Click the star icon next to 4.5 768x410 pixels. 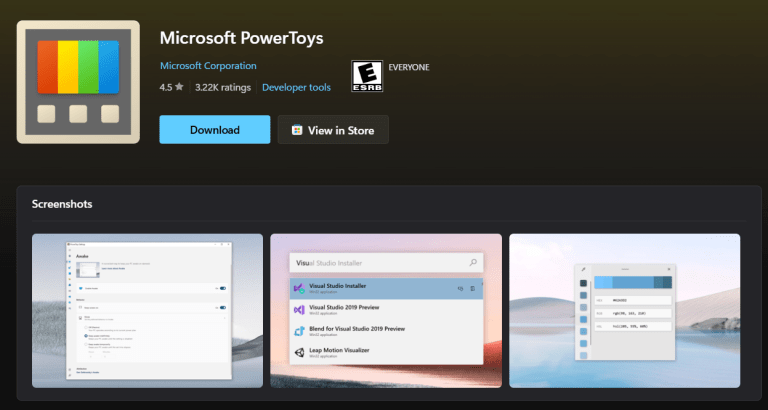coord(179,87)
